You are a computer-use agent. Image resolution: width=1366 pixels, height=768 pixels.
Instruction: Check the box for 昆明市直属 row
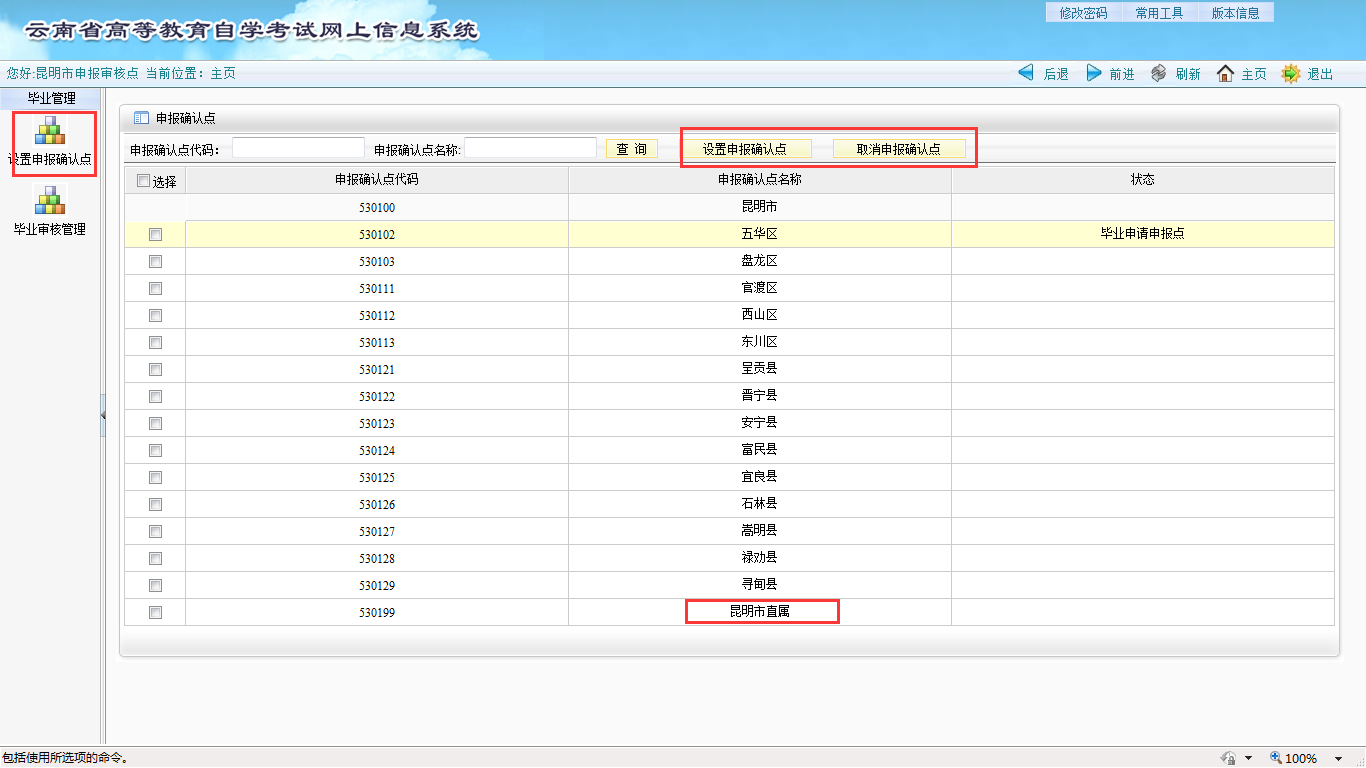click(155, 613)
